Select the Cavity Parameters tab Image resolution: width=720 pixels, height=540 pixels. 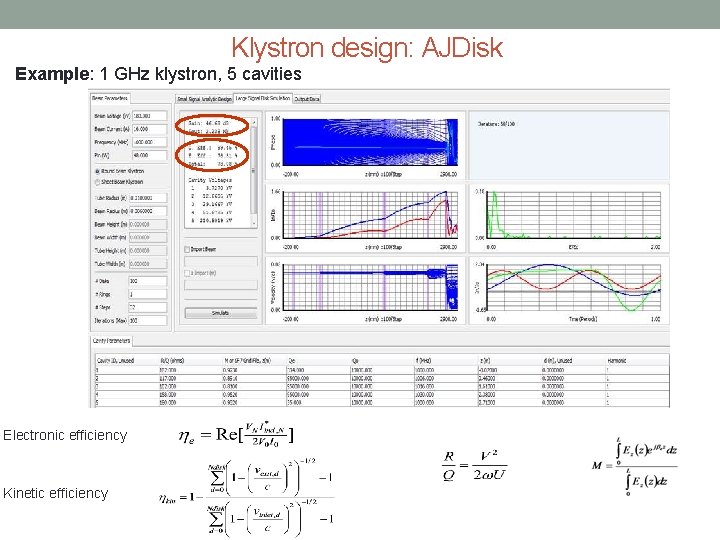[x=112, y=341]
